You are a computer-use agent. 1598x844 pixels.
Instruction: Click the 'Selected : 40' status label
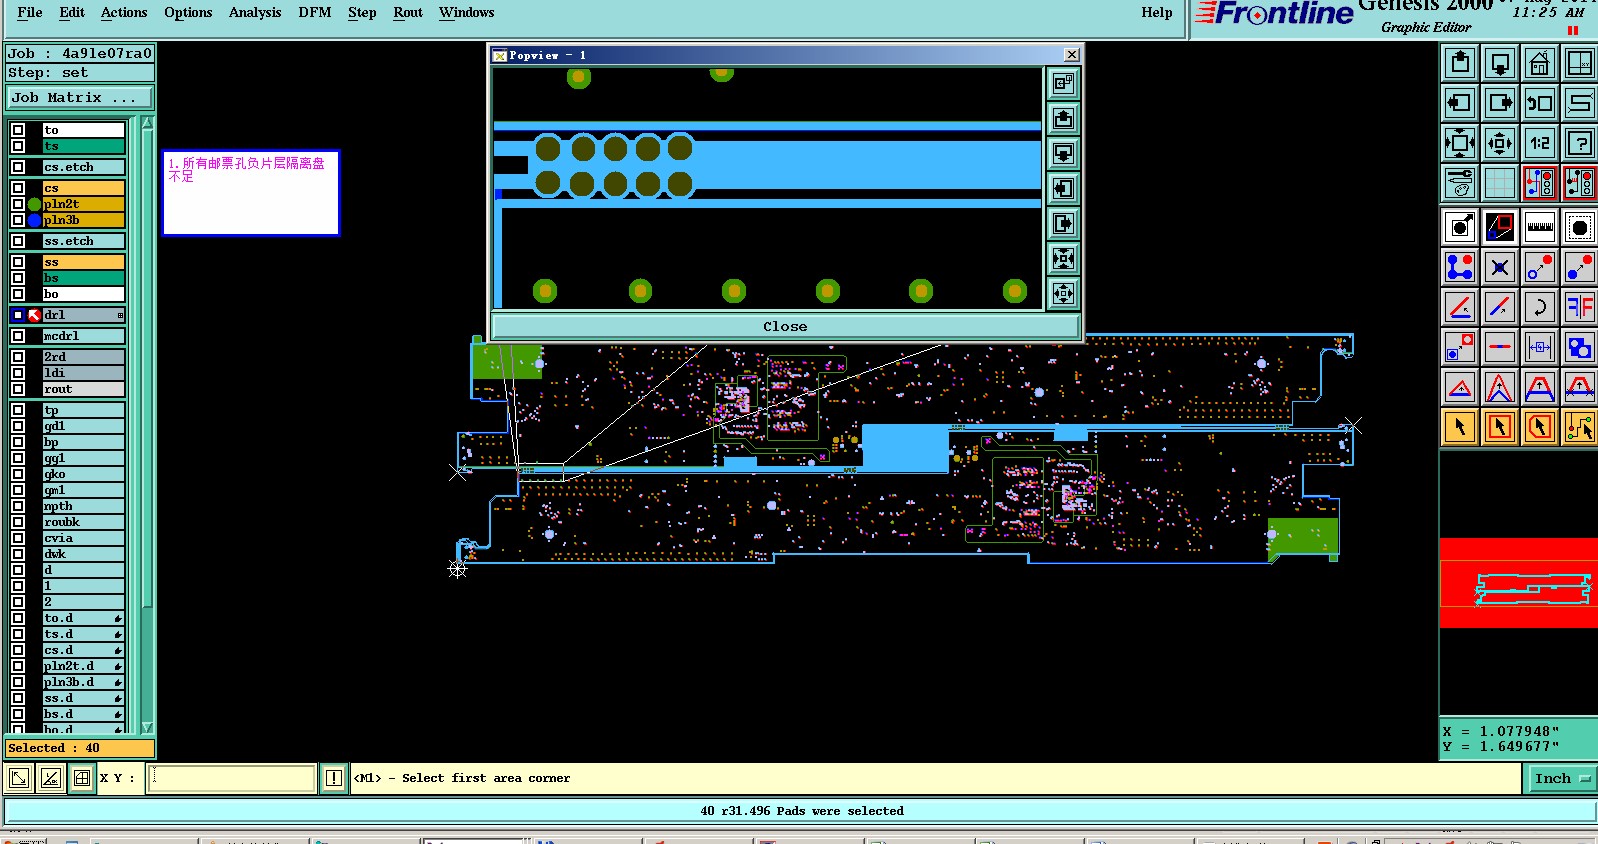tap(80, 748)
